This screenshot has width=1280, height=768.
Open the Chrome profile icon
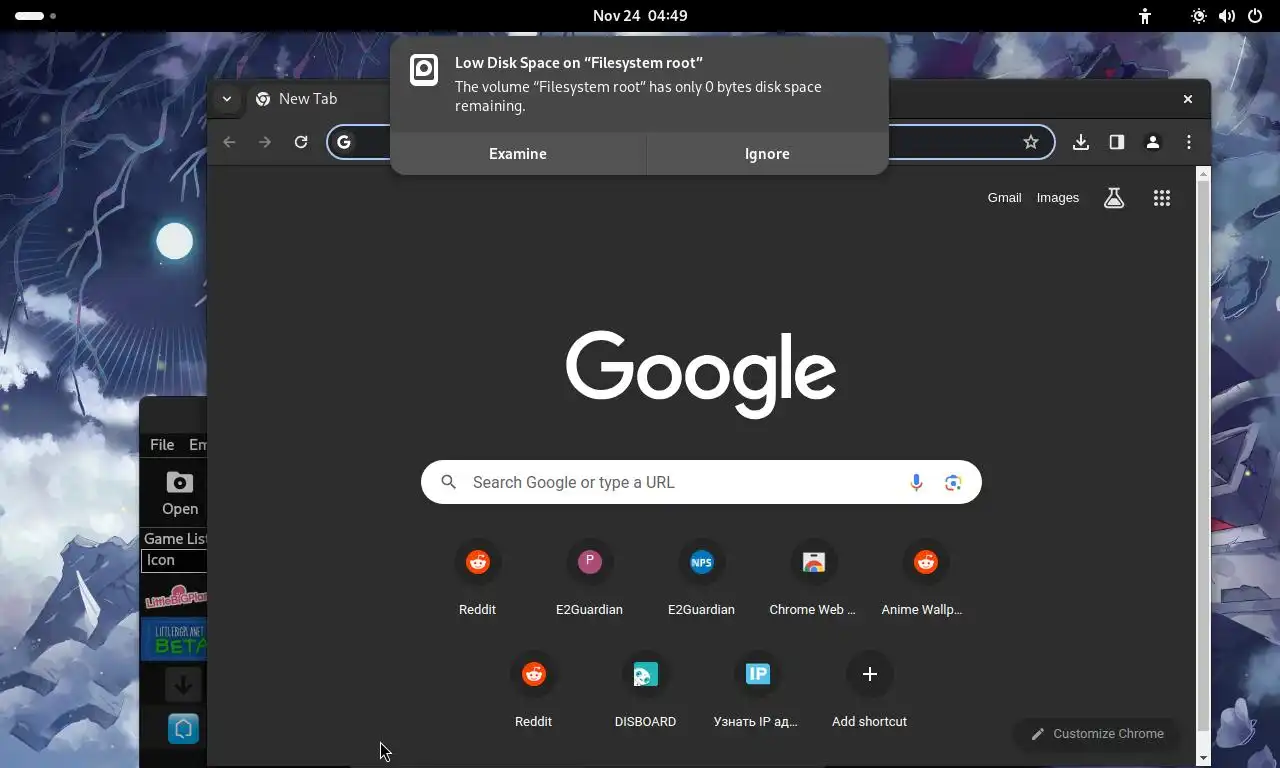[1153, 142]
